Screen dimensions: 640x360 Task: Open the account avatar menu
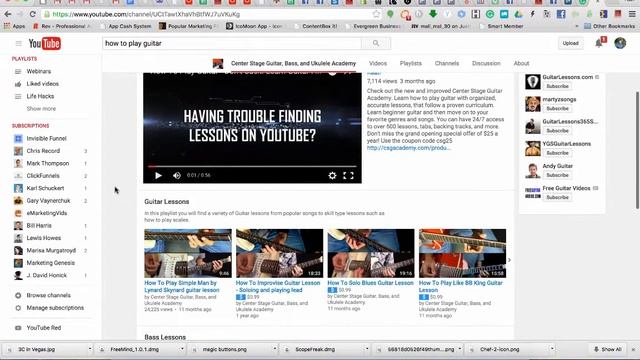click(620, 43)
